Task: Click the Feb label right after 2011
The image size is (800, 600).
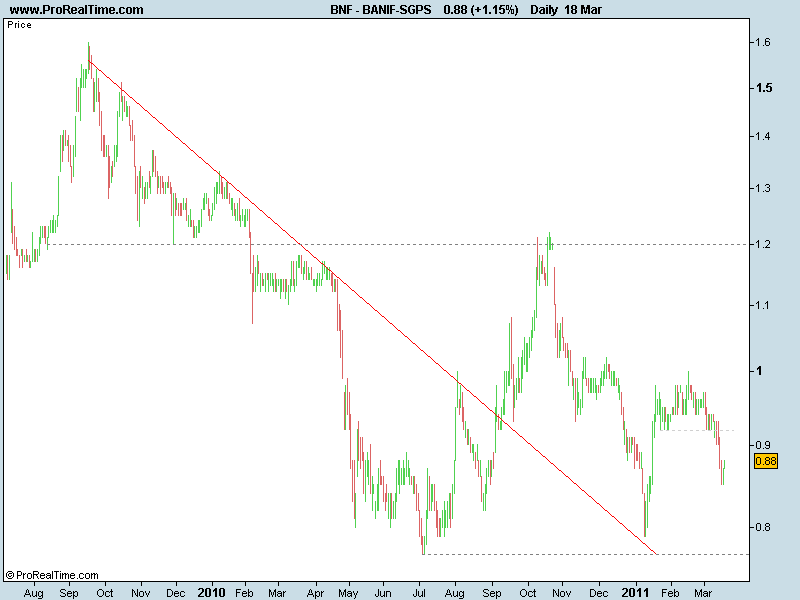Action: click(670, 593)
